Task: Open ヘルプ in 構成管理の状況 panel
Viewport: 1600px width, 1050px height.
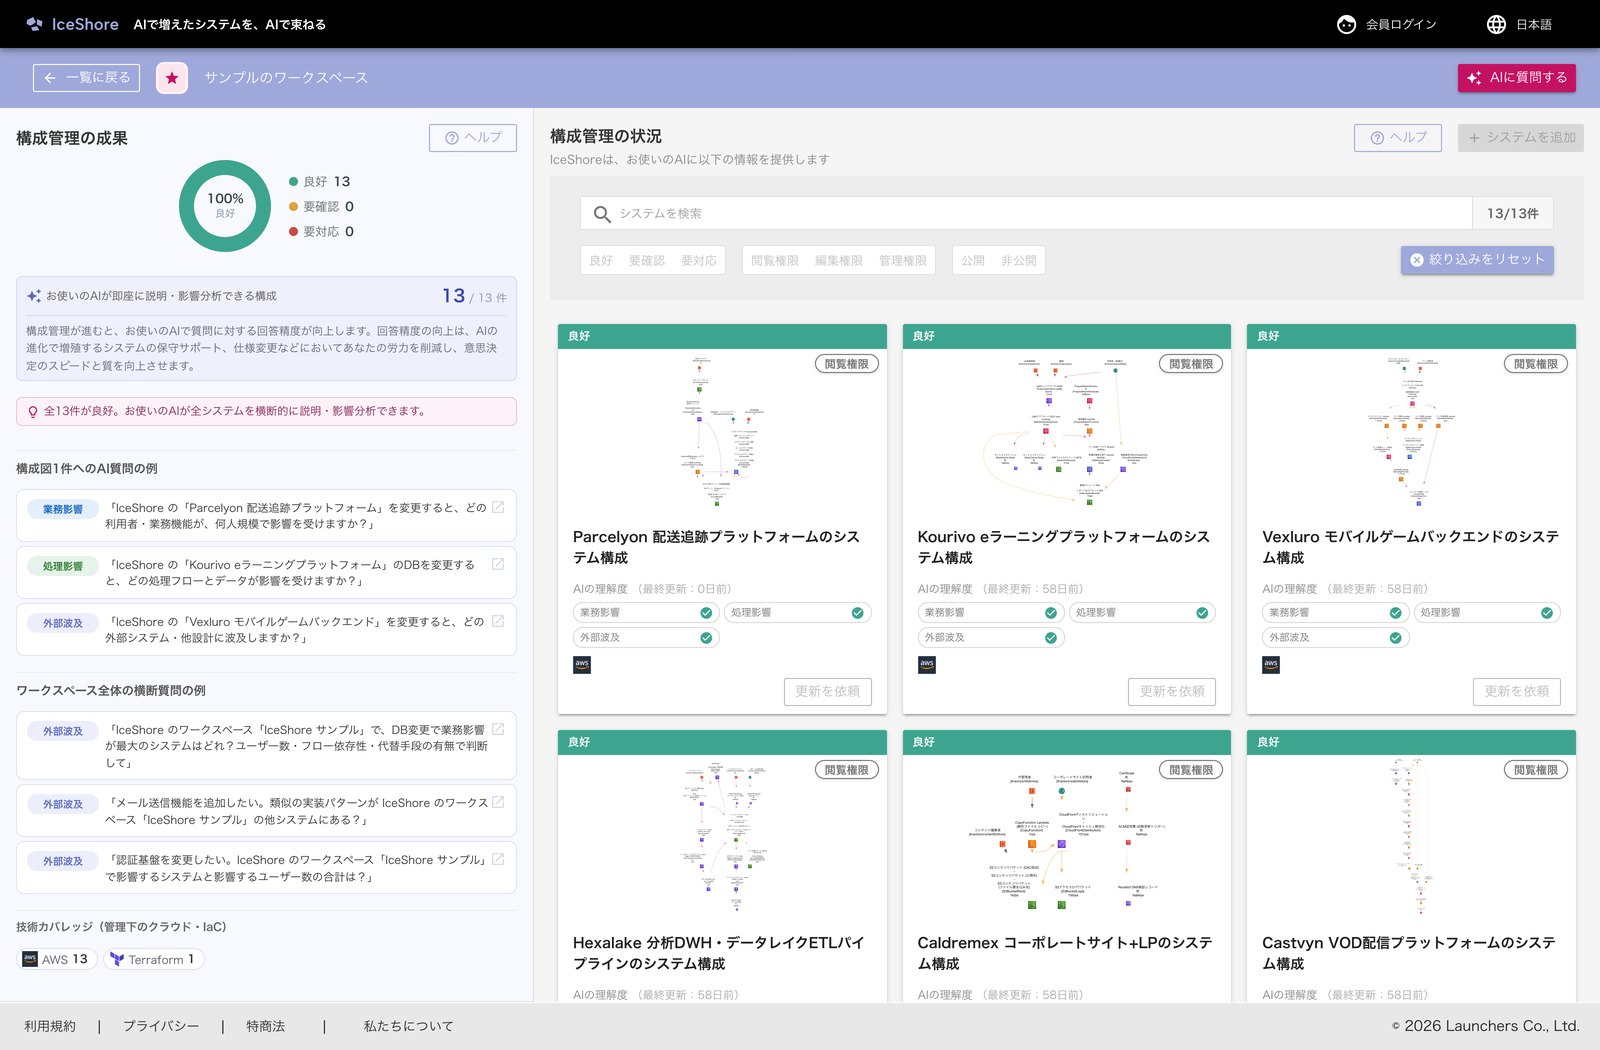Action: tap(1398, 138)
